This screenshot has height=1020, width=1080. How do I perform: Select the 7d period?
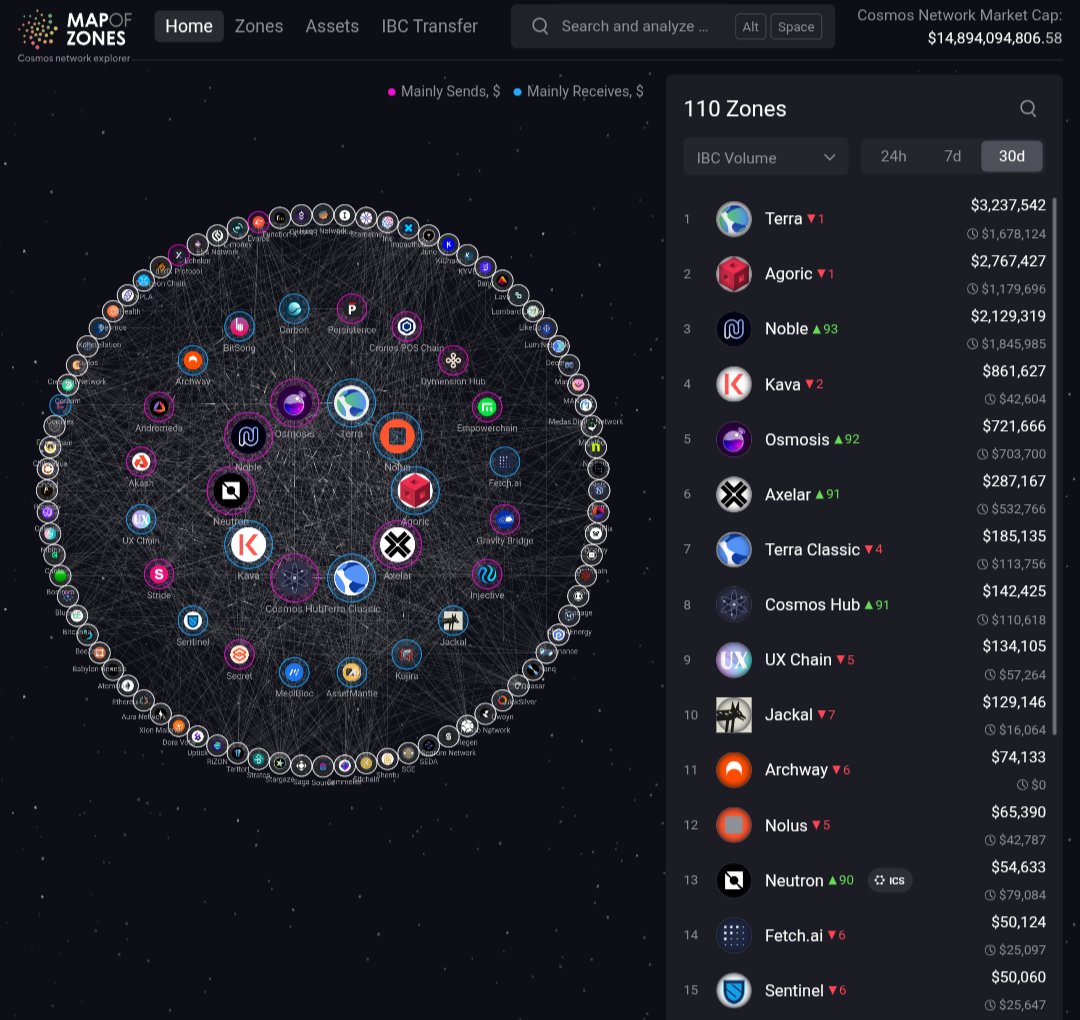click(x=953, y=156)
